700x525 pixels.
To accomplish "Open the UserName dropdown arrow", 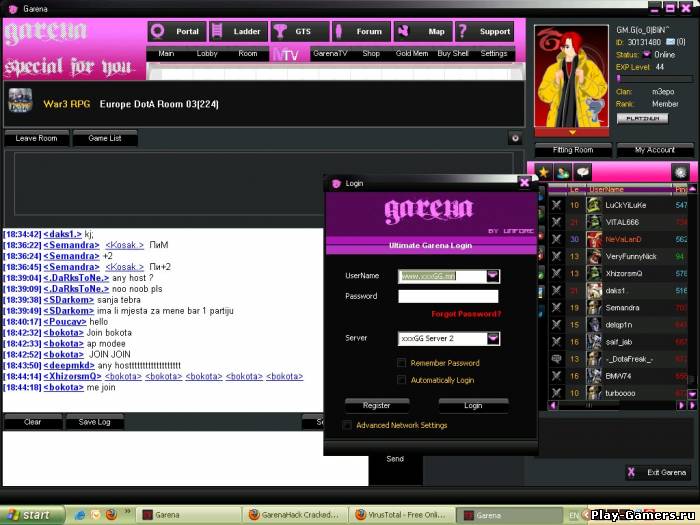I will pos(492,276).
